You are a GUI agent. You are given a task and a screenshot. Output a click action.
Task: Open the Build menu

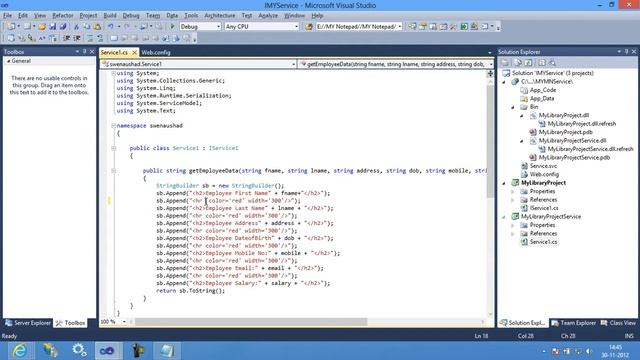[110, 16]
